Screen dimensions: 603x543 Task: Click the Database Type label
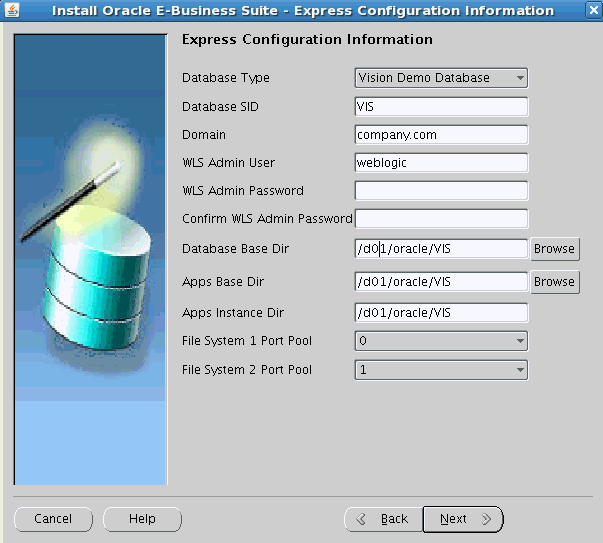[x=226, y=78]
